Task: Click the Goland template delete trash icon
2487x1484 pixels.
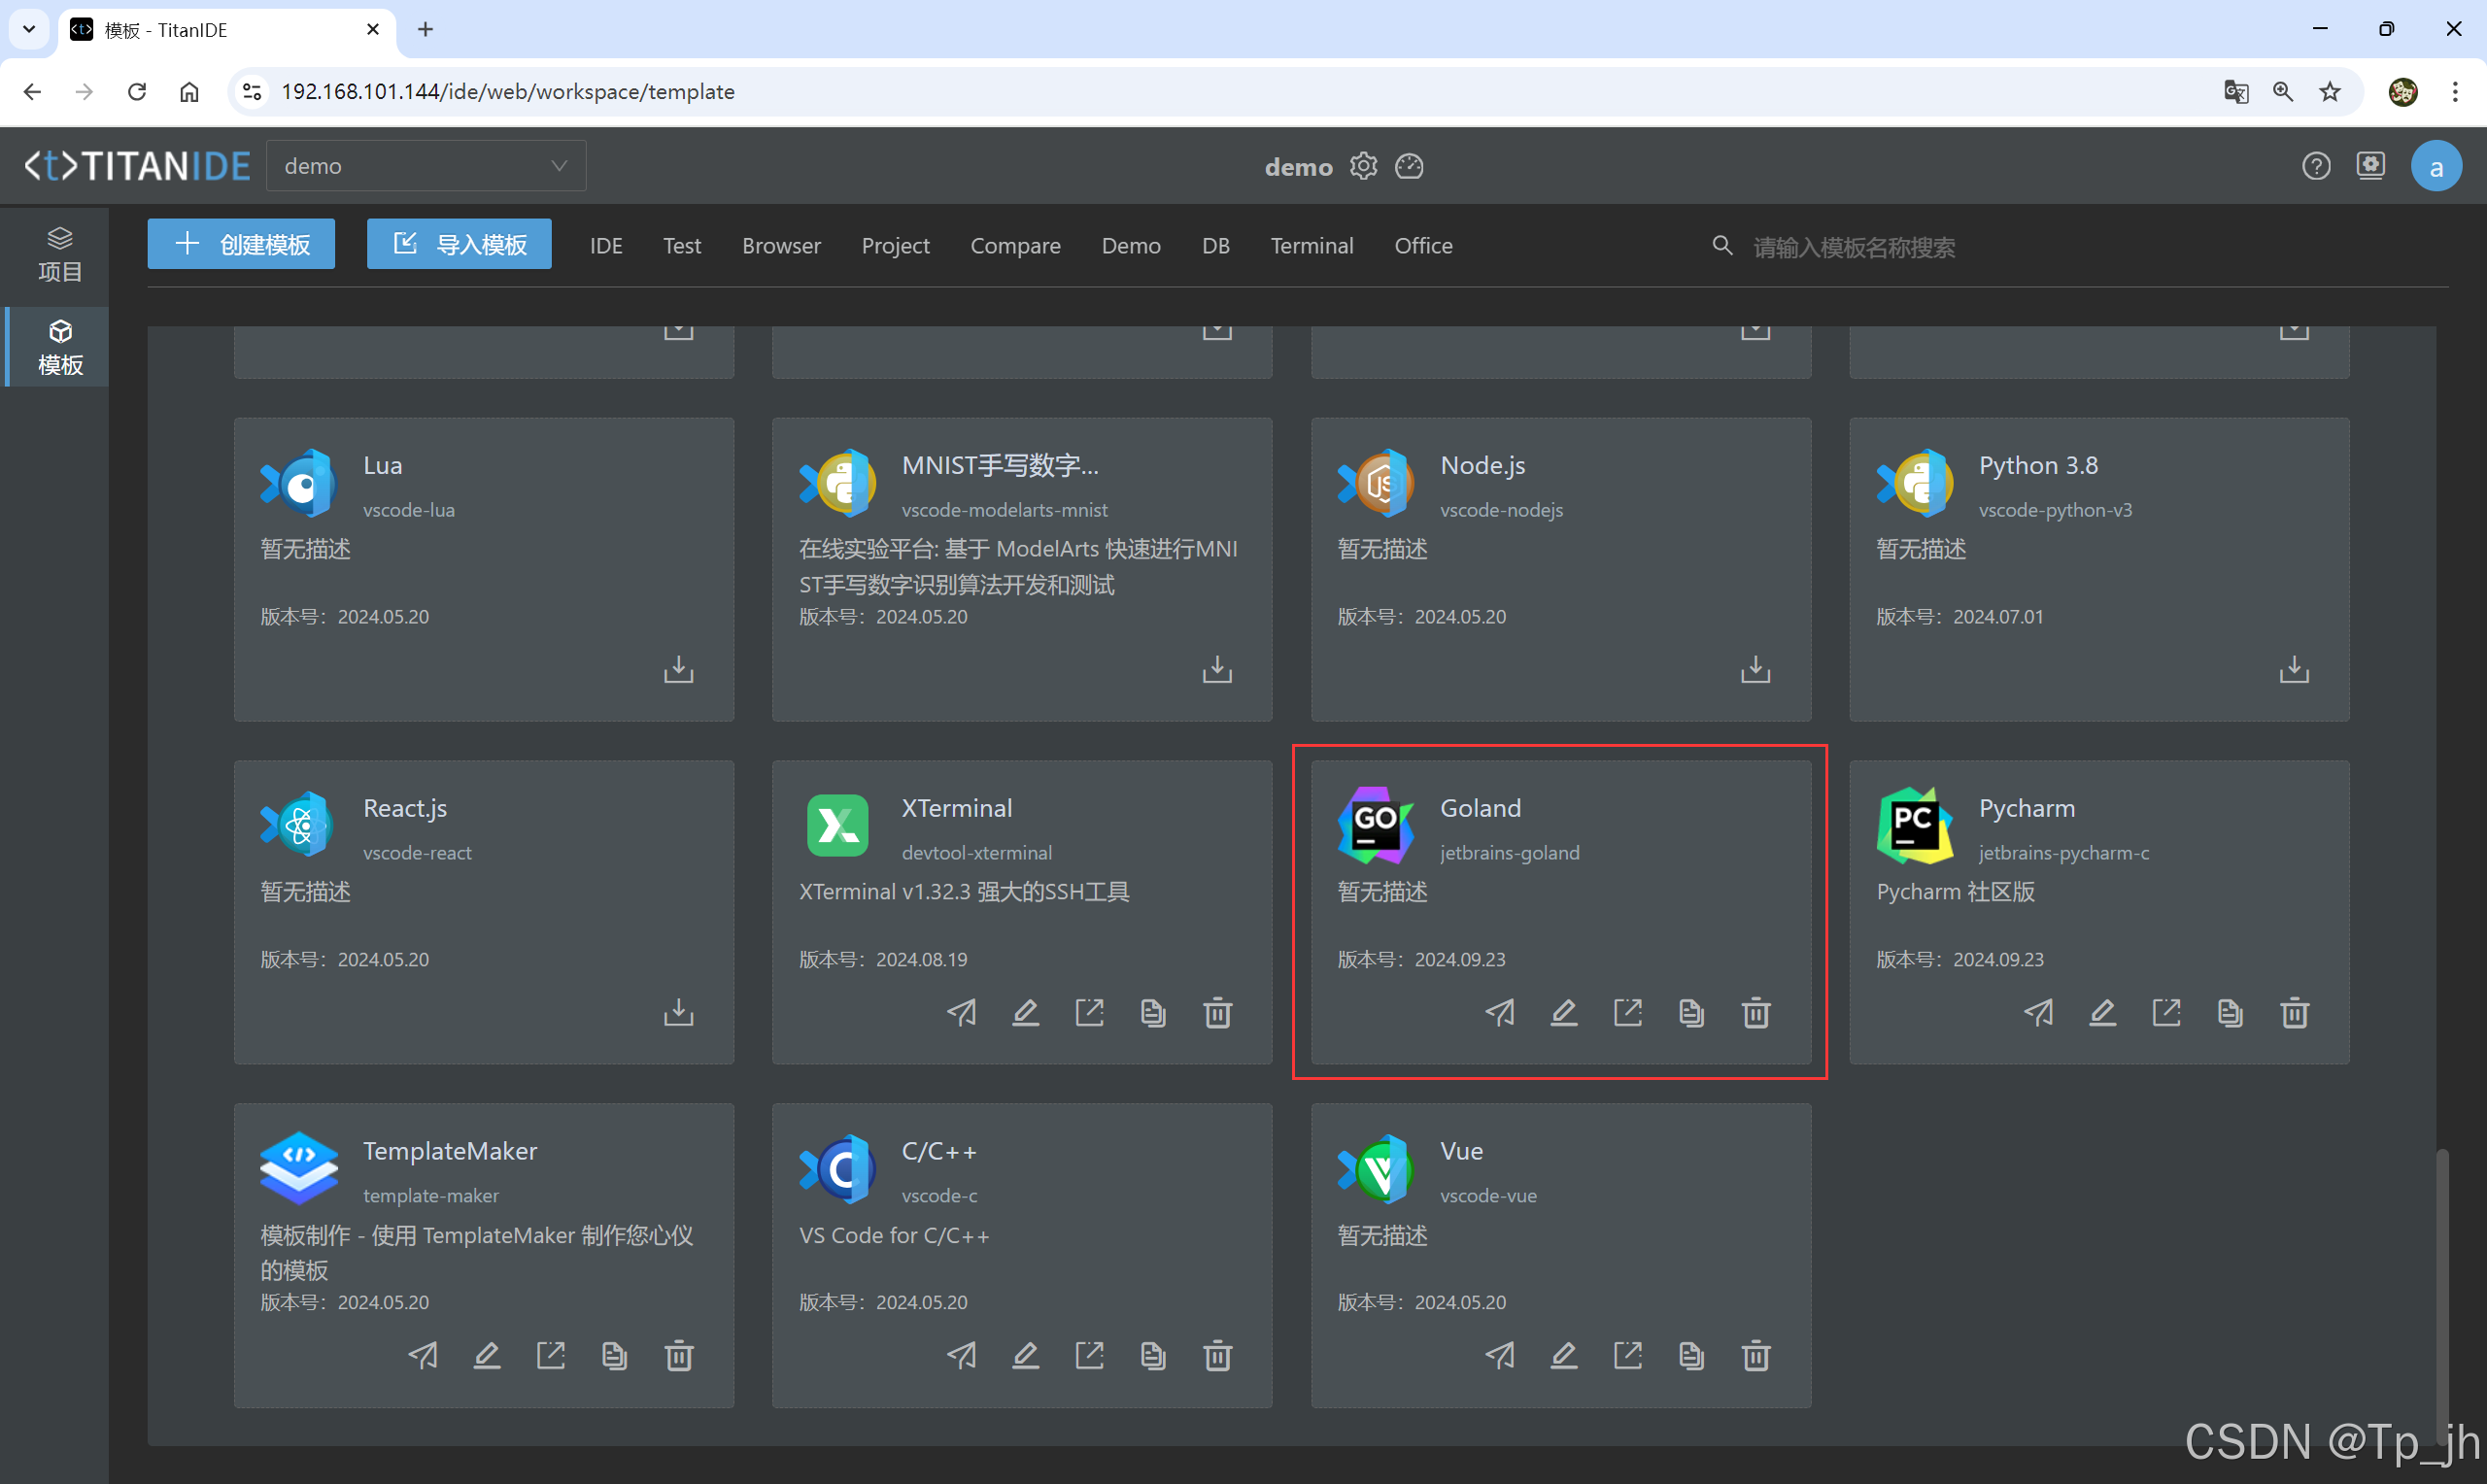Action: tap(1755, 1013)
